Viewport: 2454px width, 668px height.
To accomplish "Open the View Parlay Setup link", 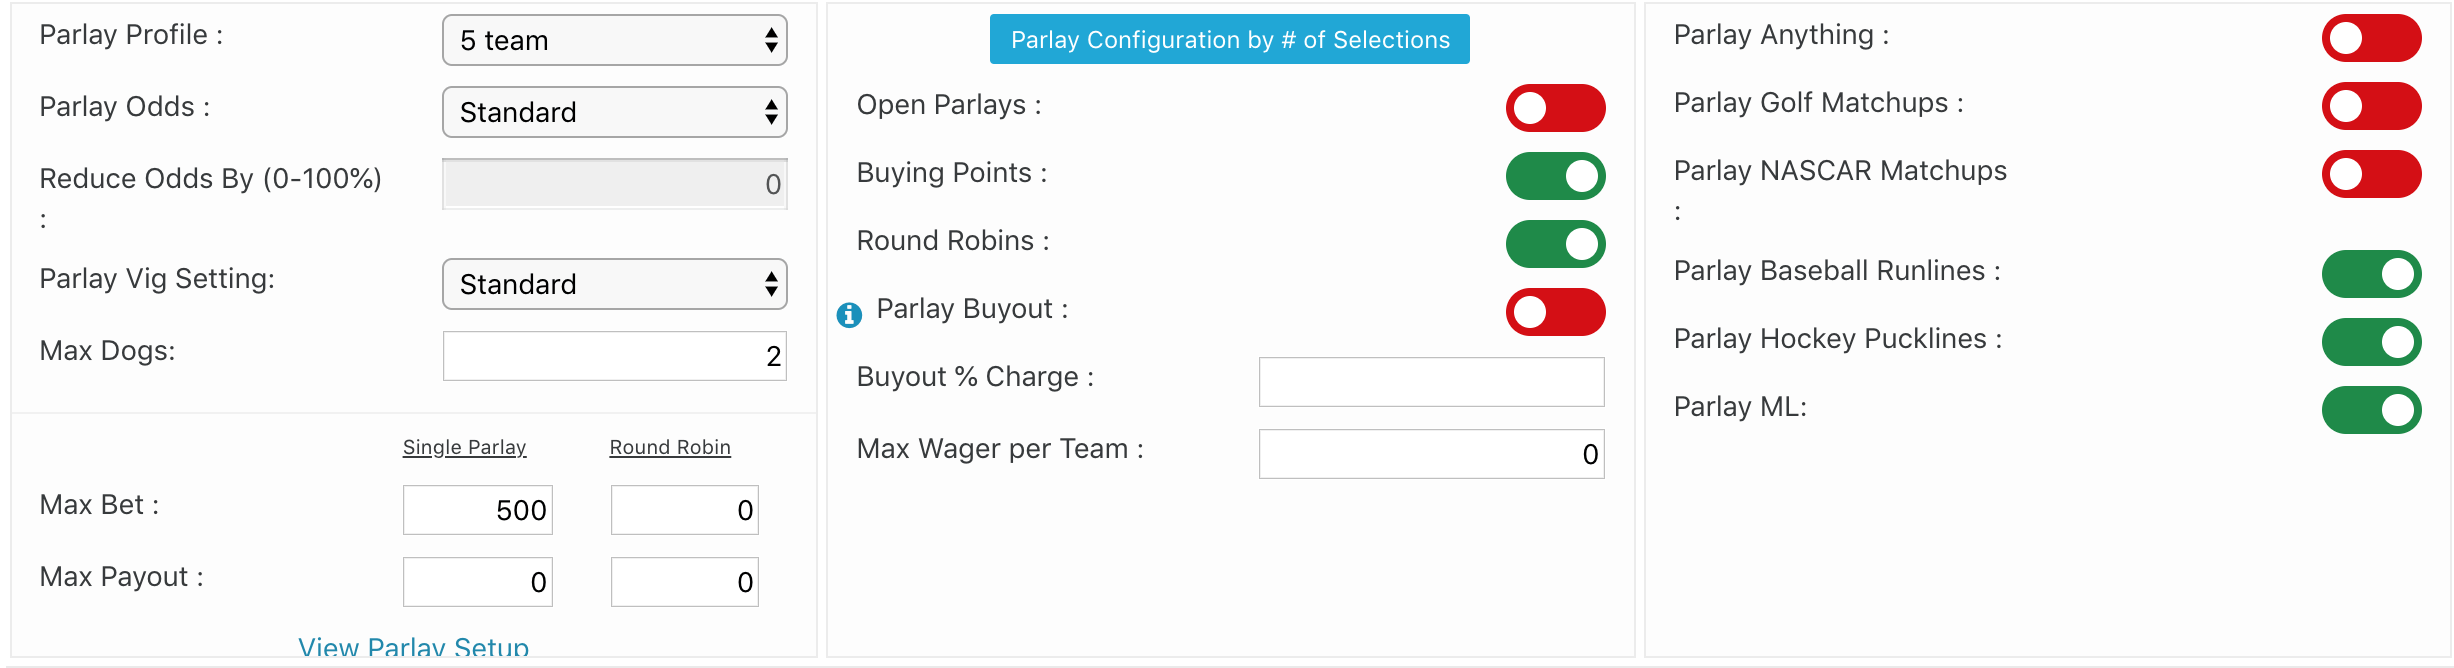I will pyautogui.click(x=413, y=647).
